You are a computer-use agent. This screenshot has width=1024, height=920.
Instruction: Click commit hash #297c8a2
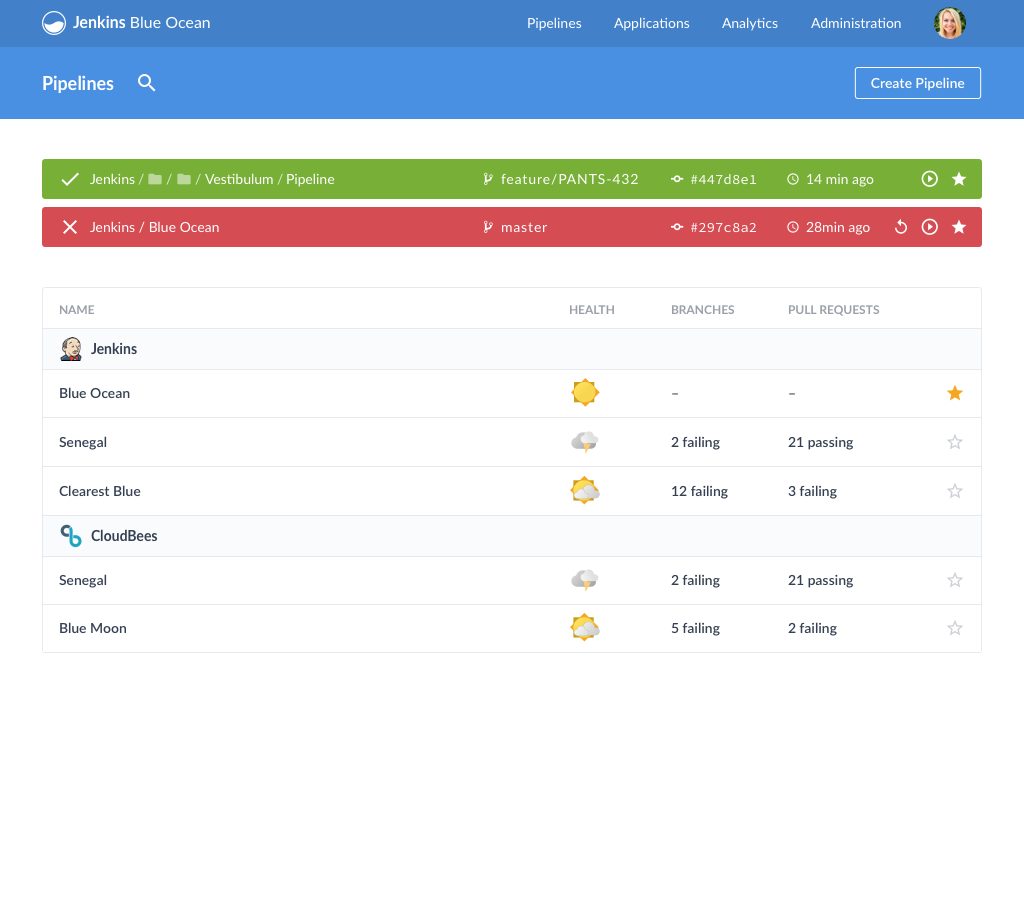click(x=723, y=227)
